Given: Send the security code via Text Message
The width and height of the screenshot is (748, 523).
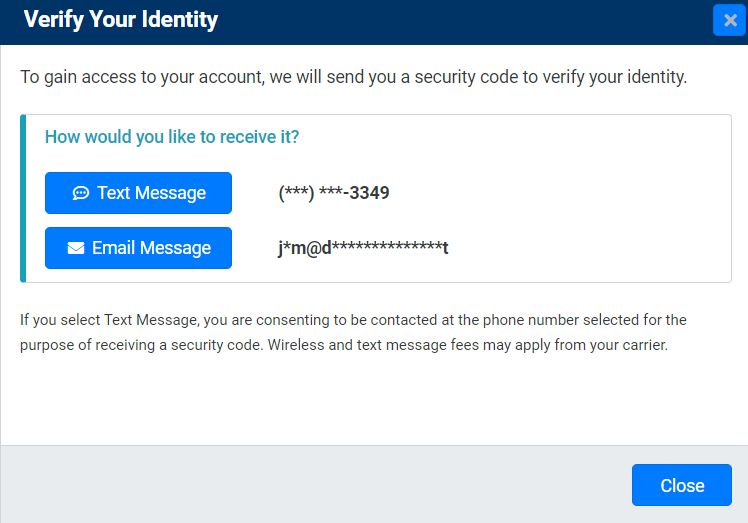Looking at the screenshot, I should 138,193.
